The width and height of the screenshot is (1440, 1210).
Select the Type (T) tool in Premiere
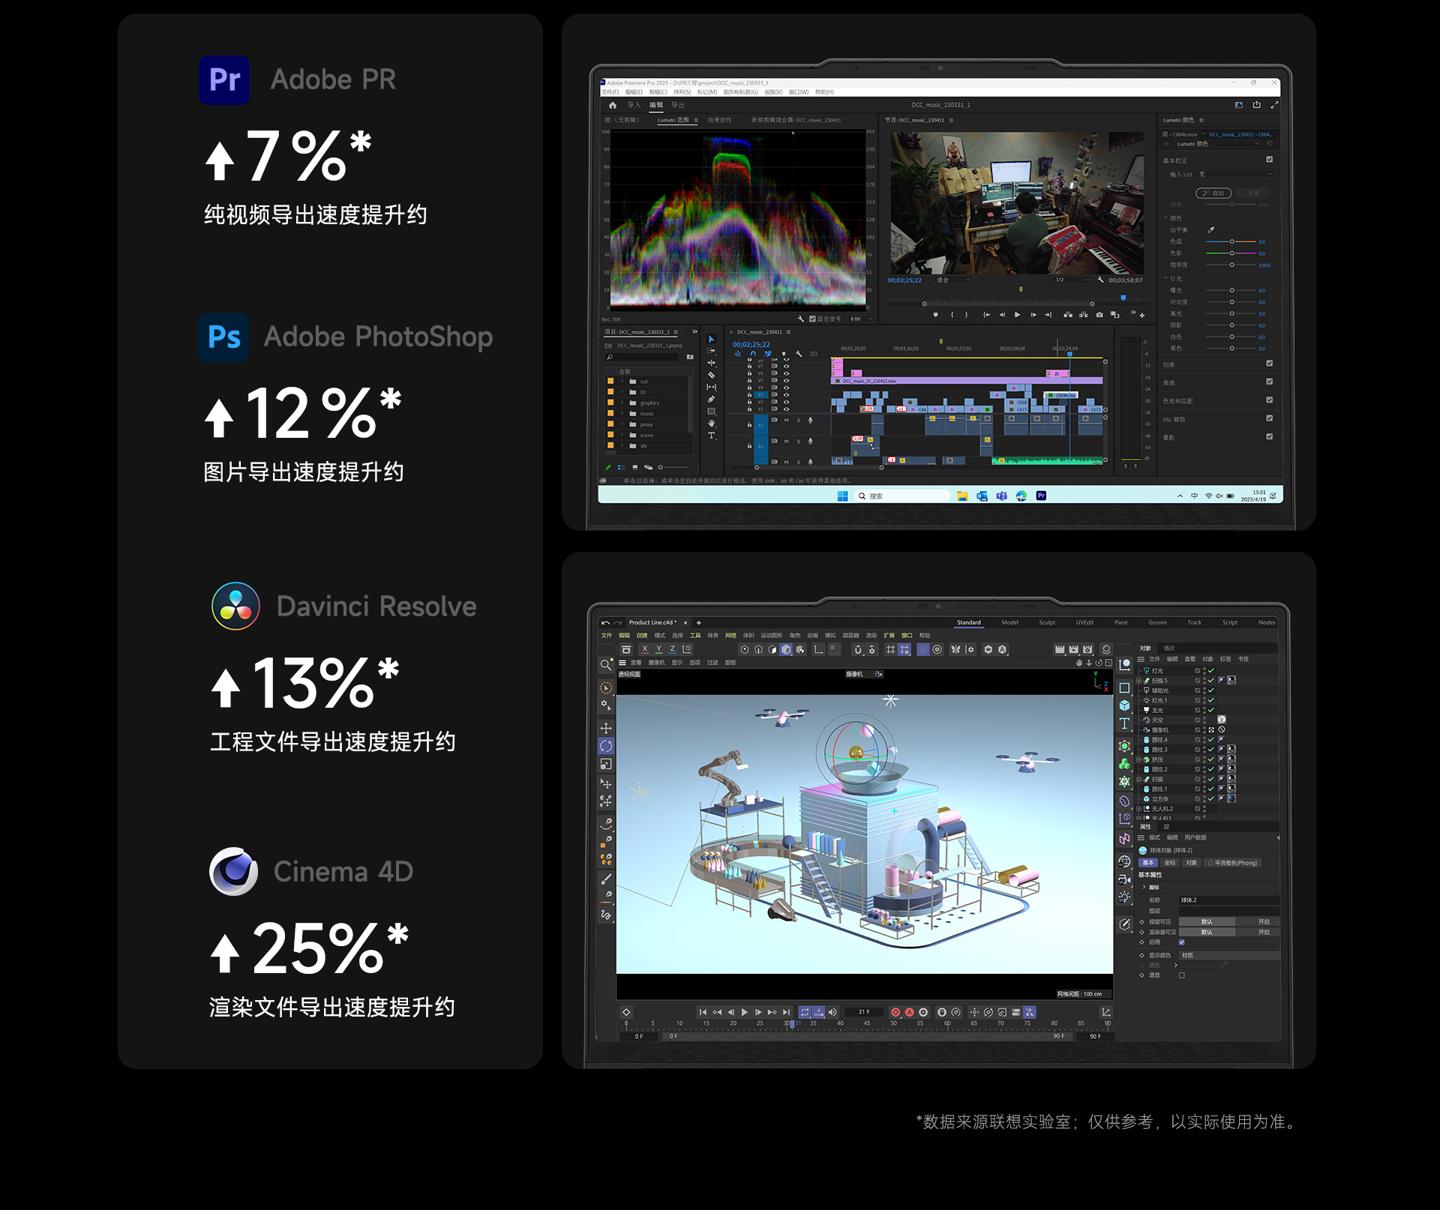pyautogui.click(x=711, y=435)
